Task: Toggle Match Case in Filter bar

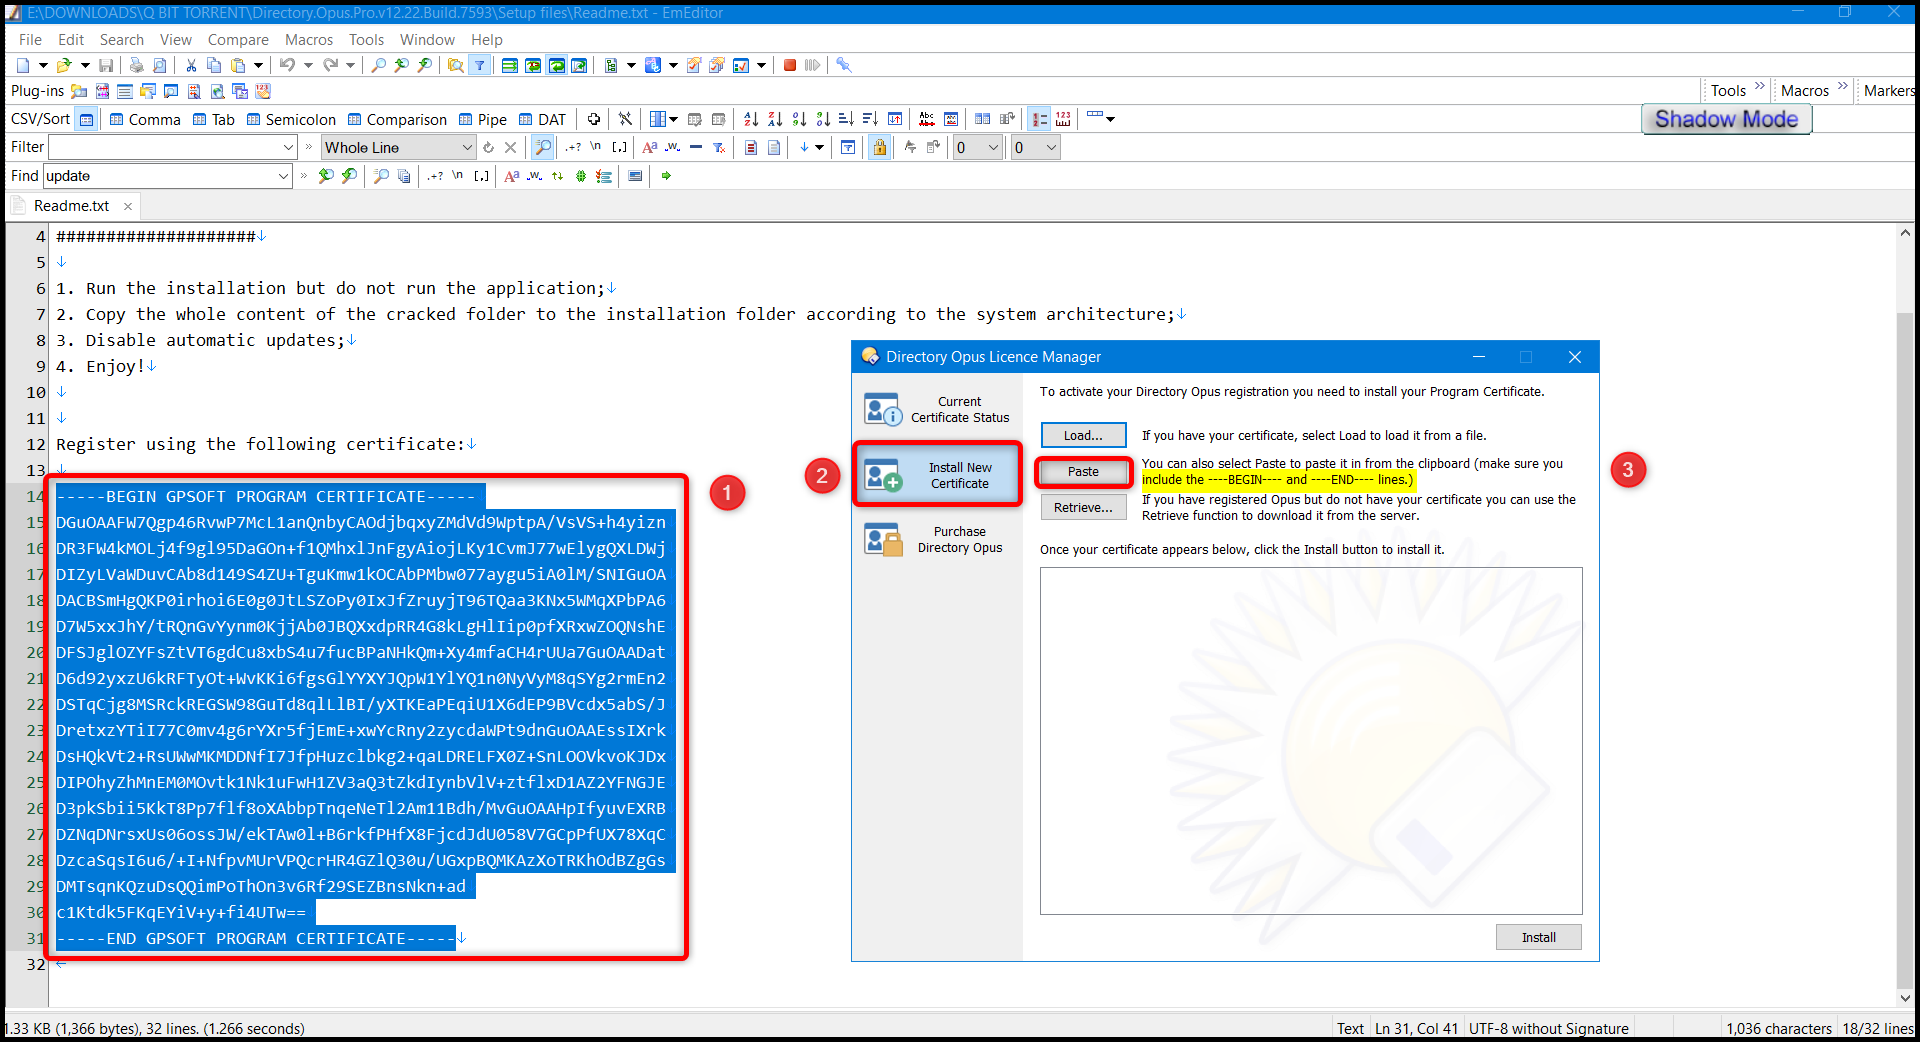Action: point(650,147)
